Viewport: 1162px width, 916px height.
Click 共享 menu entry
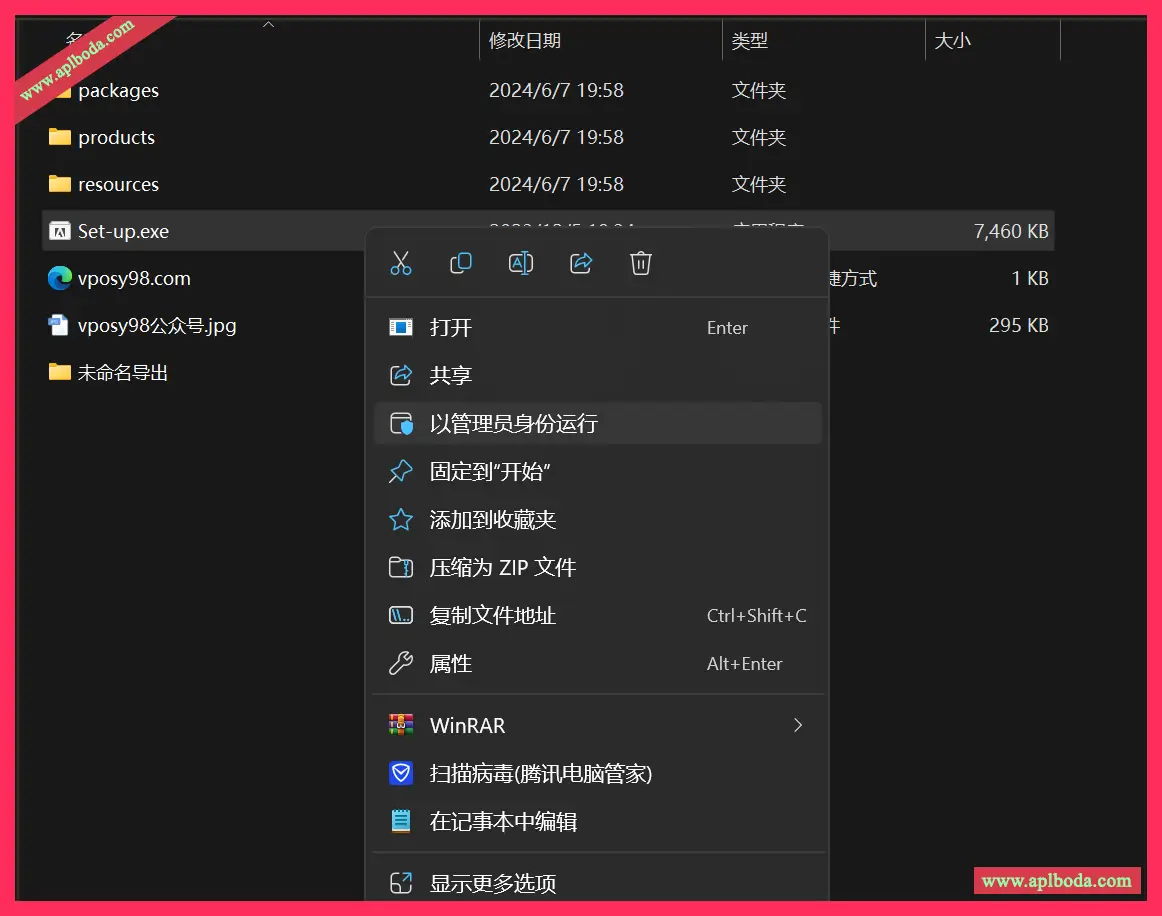[x=451, y=376]
